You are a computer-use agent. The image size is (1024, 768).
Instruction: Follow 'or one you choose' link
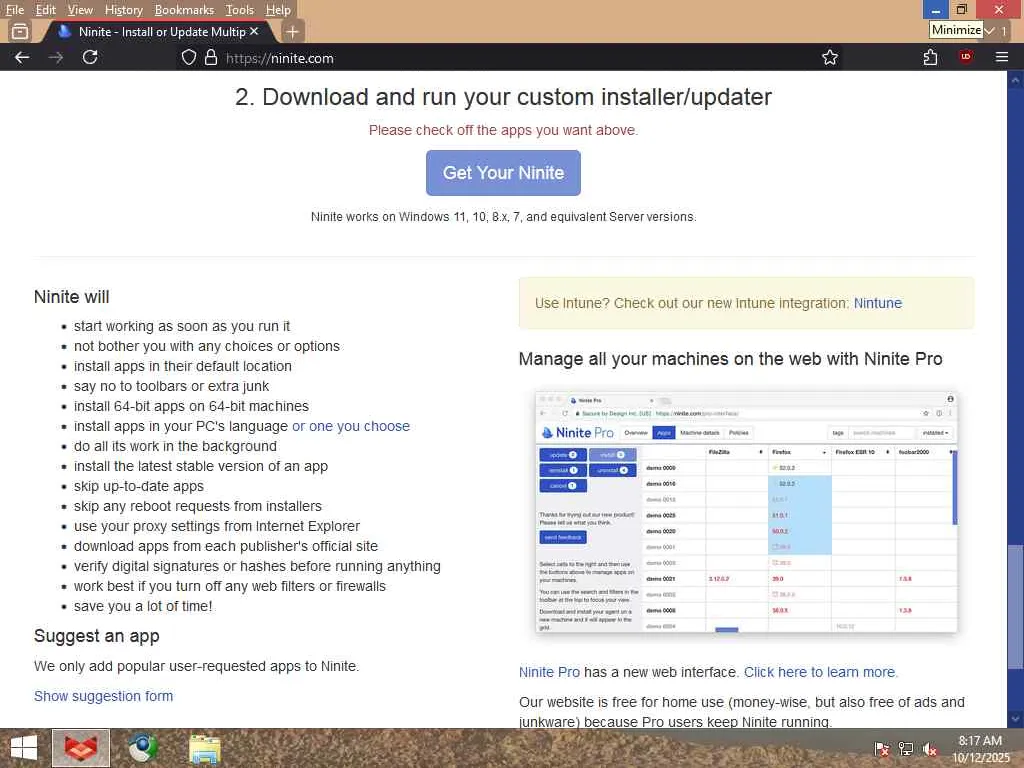pos(351,426)
